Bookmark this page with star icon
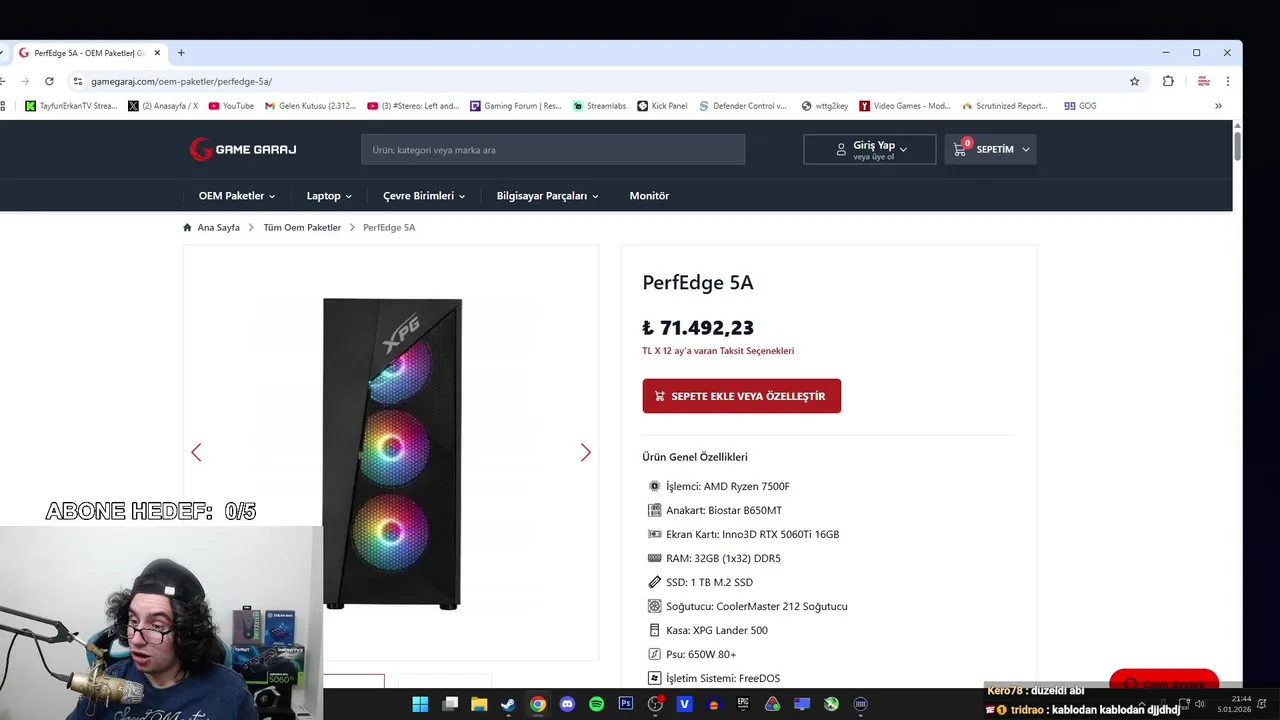The image size is (1280, 720). click(x=1134, y=81)
